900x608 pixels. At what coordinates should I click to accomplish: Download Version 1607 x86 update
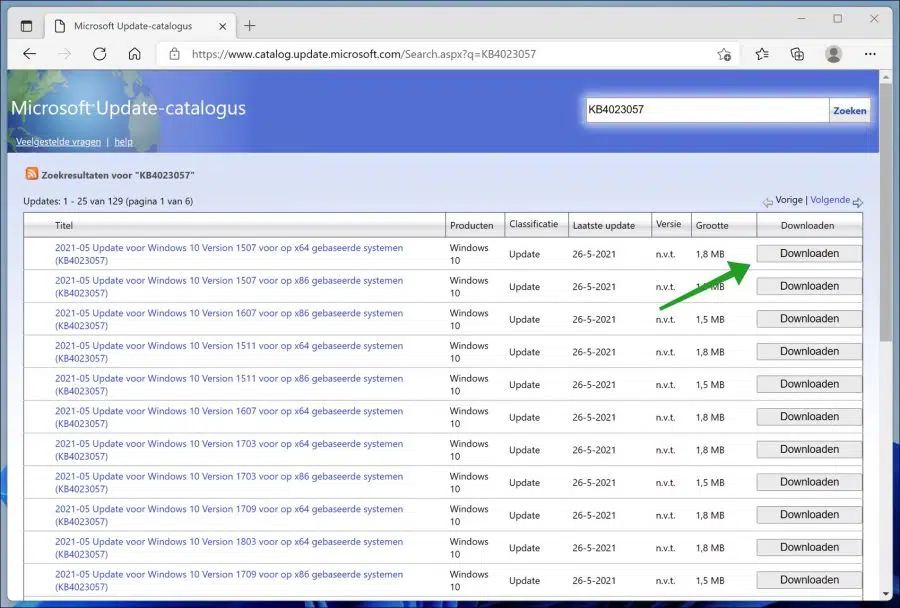809,319
